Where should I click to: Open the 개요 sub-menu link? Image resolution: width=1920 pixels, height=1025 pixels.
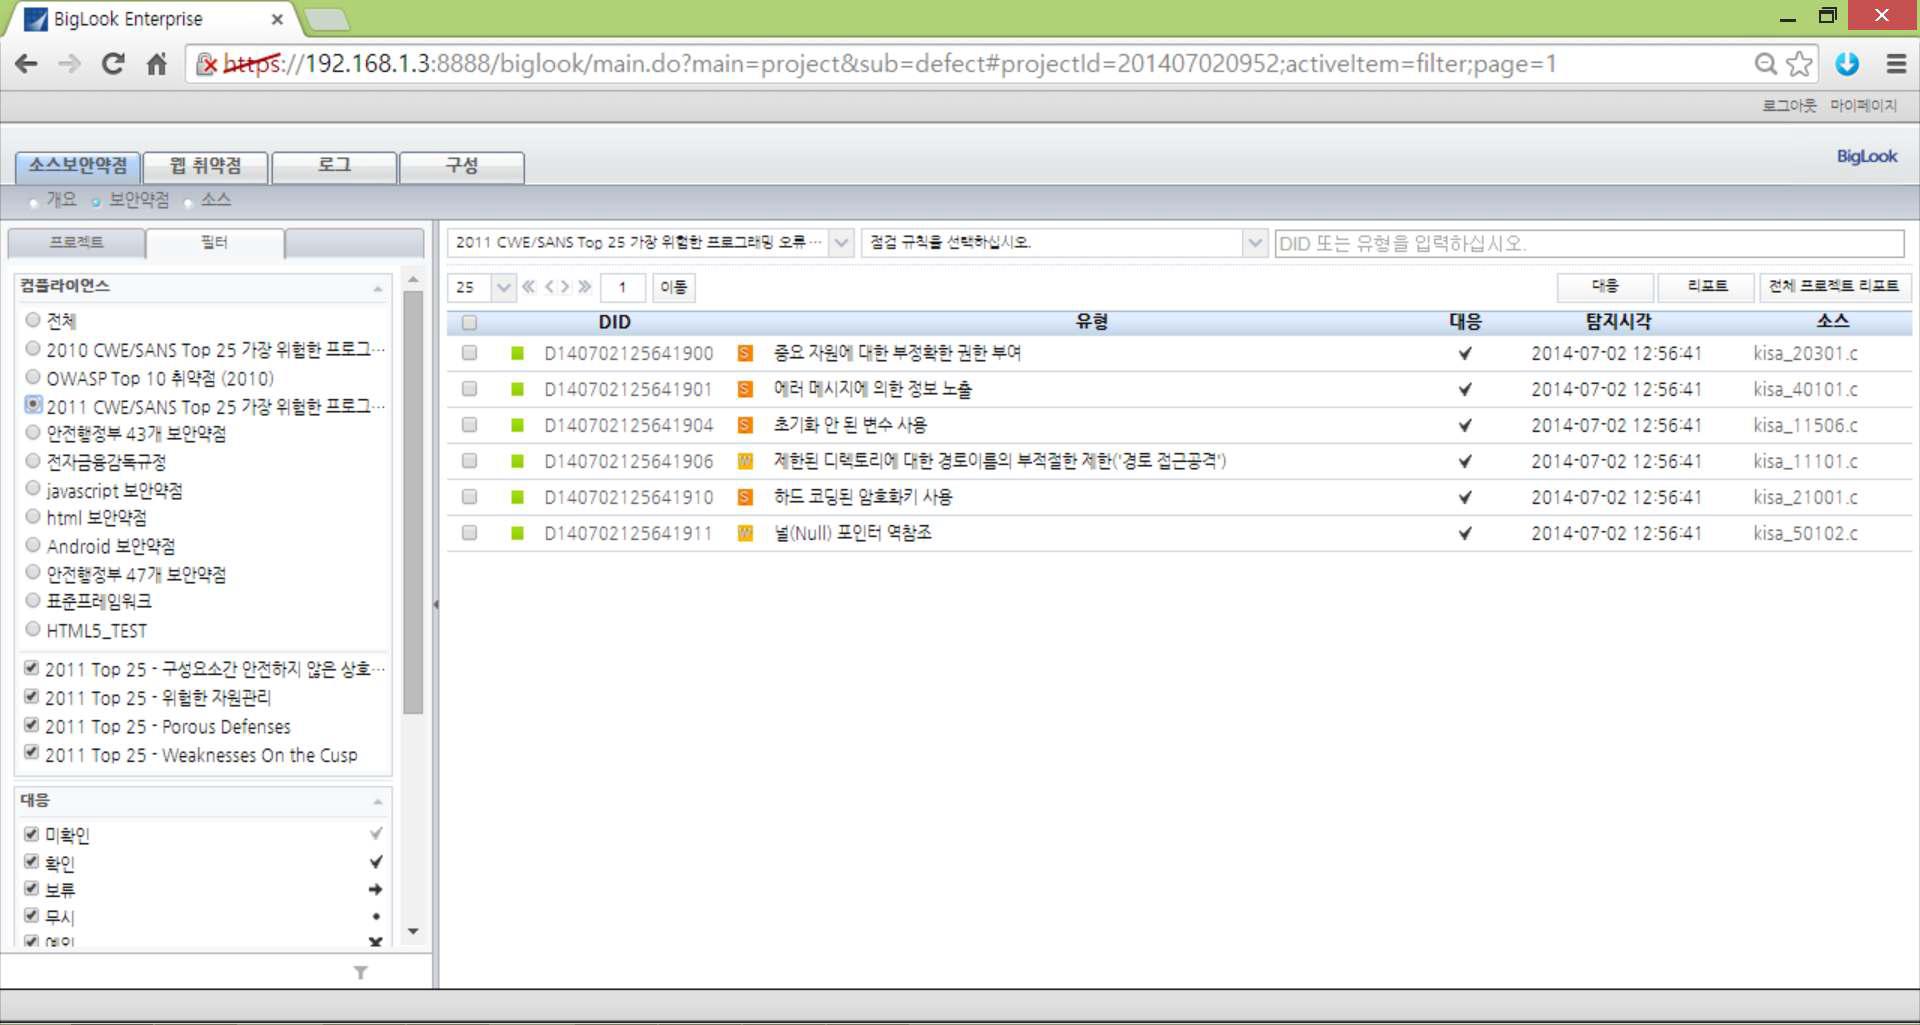point(61,199)
